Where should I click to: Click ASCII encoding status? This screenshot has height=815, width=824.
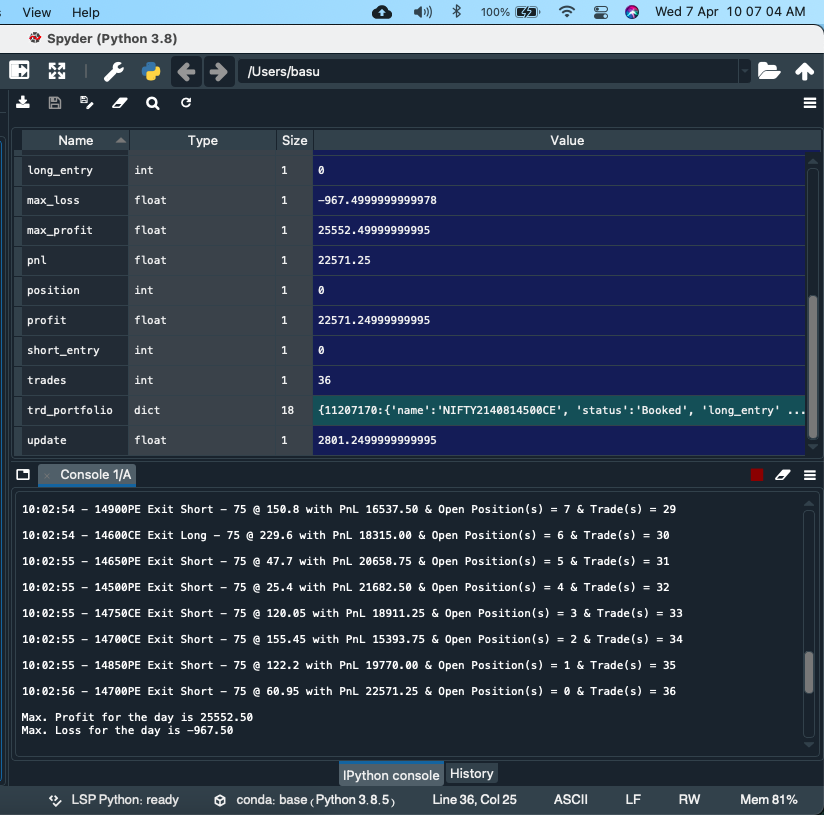pyautogui.click(x=571, y=800)
